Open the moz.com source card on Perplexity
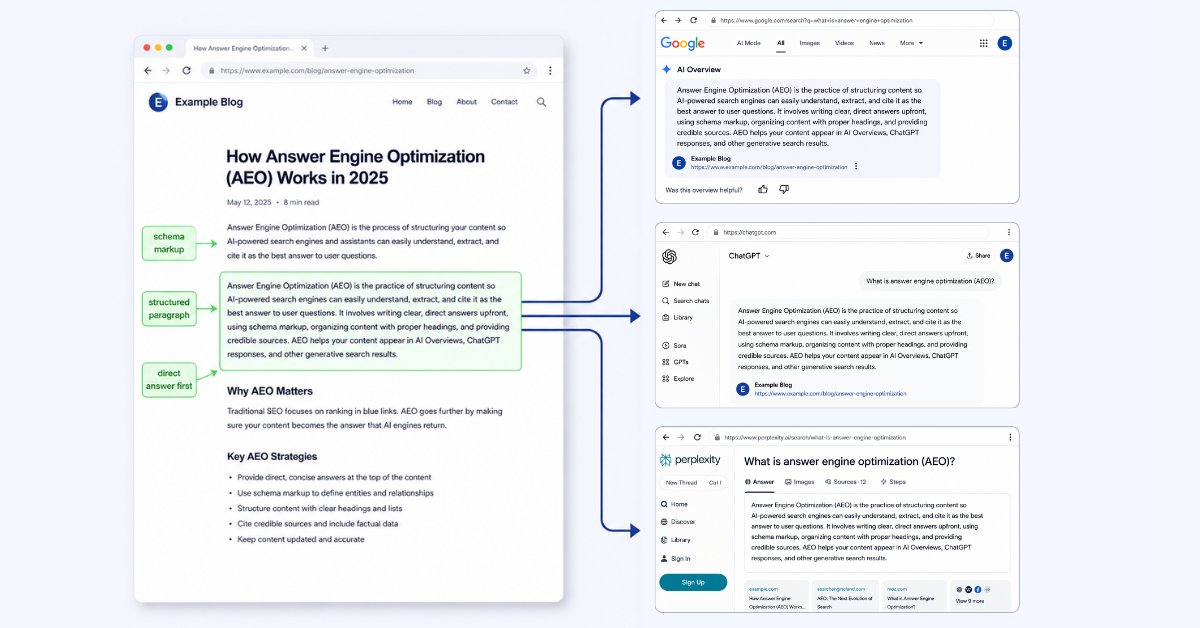 coord(916,598)
